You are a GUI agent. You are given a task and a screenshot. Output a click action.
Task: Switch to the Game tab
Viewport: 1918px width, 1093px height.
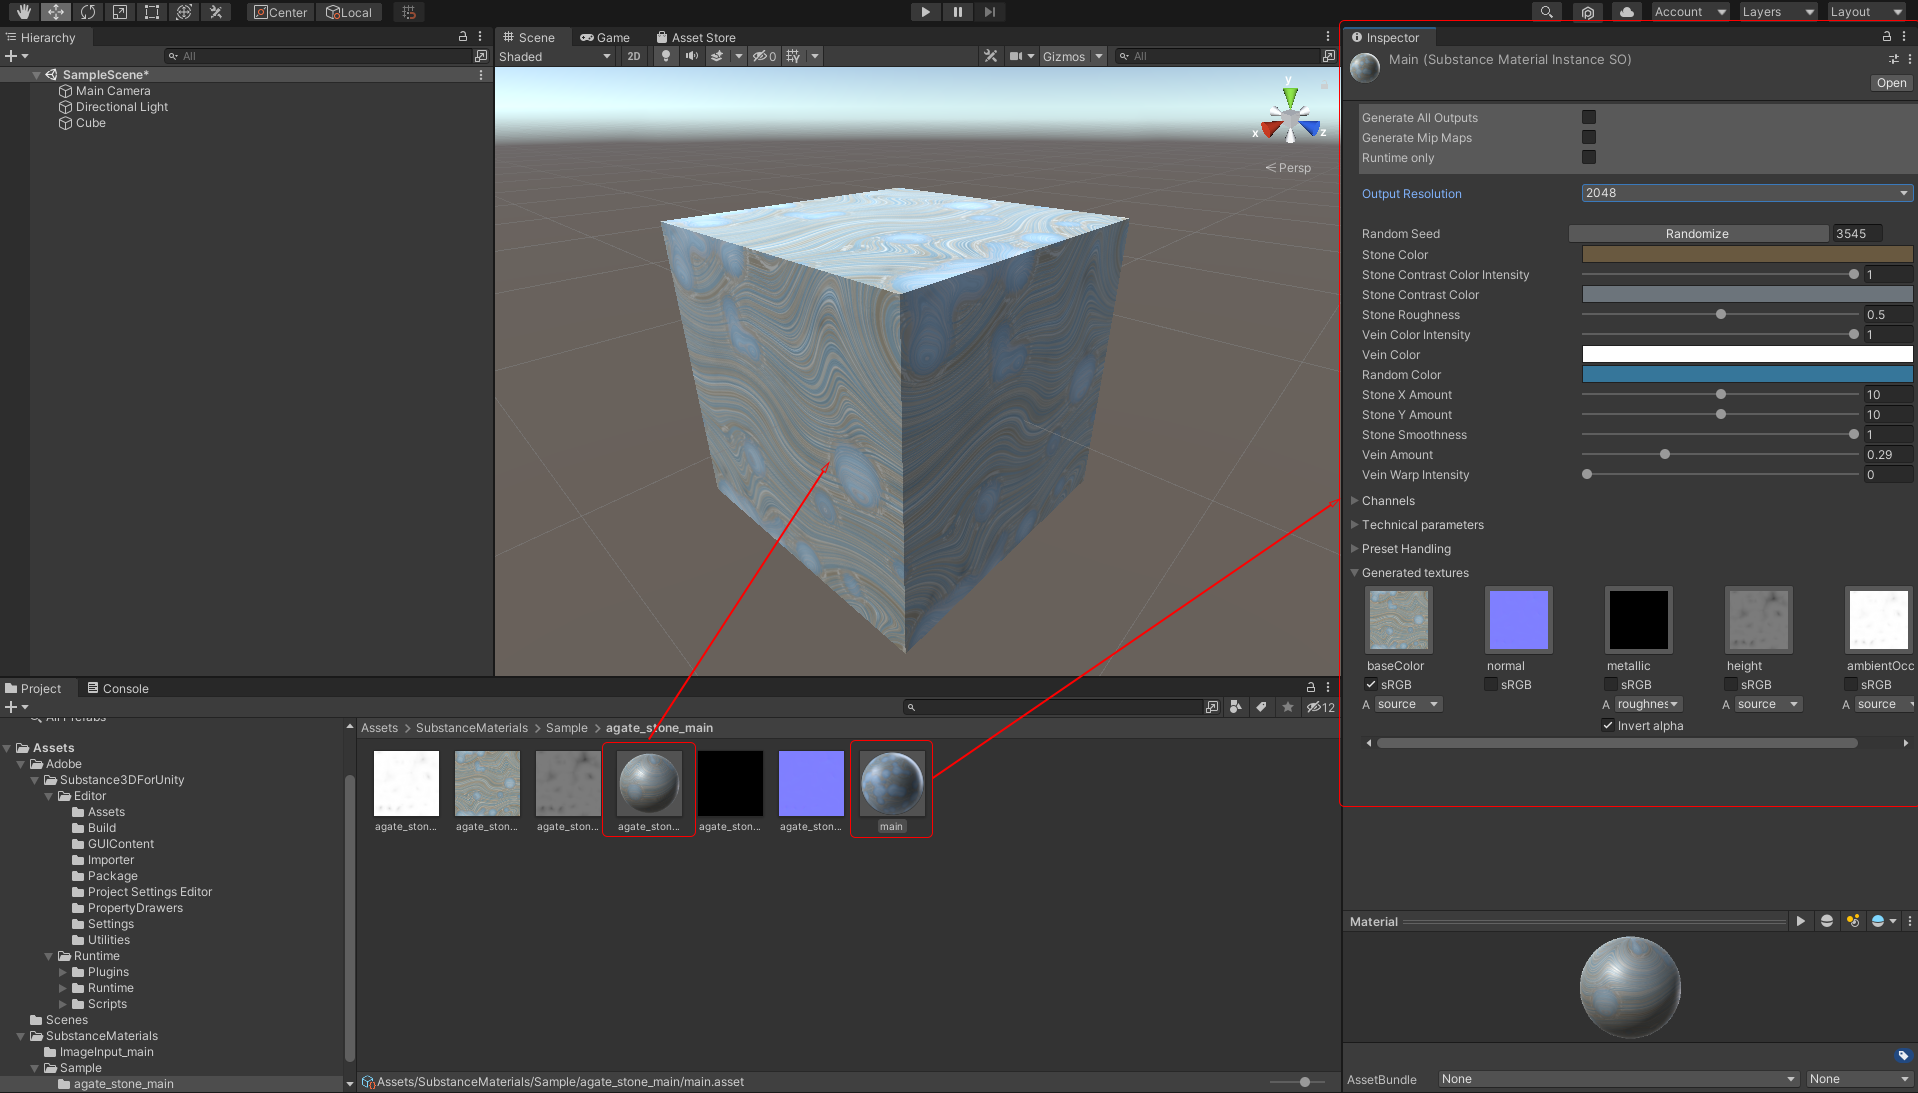605,38
